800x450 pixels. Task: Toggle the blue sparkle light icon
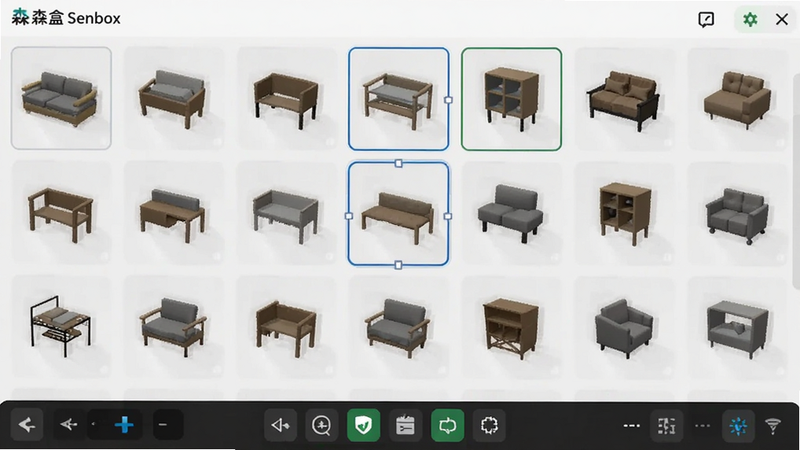pyautogui.click(x=738, y=426)
